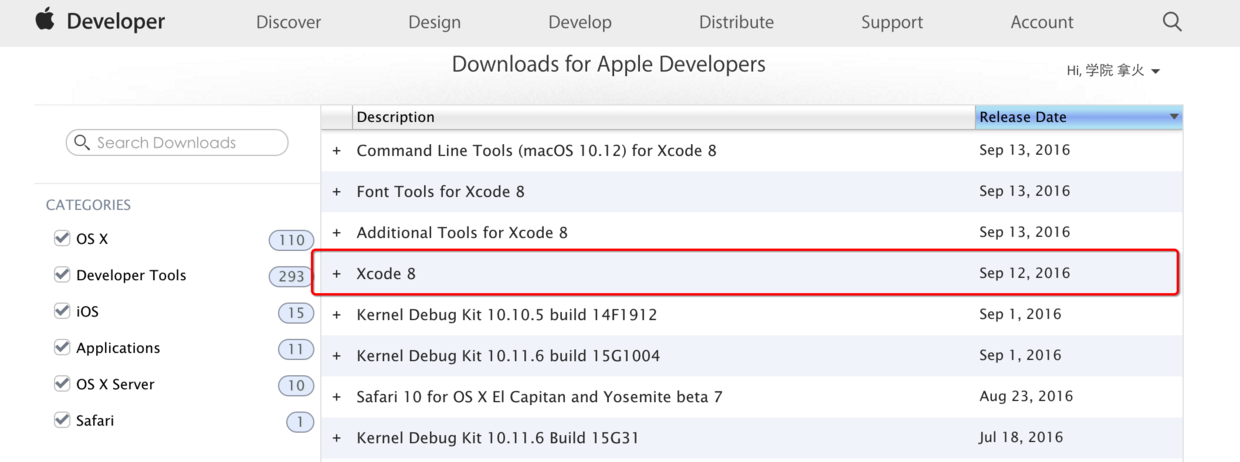Click the OS X Server category label

click(x=115, y=384)
